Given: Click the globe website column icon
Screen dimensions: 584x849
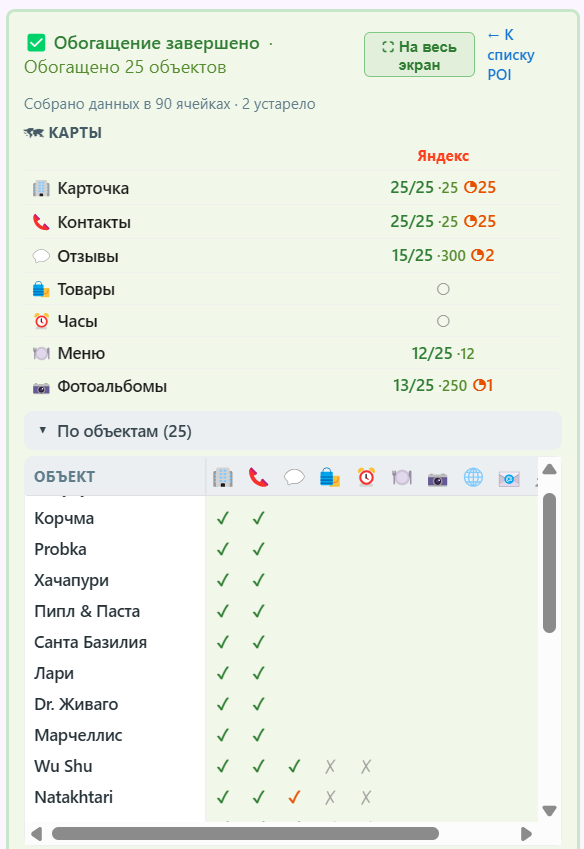Looking at the screenshot, I should [x=473, y=478].
